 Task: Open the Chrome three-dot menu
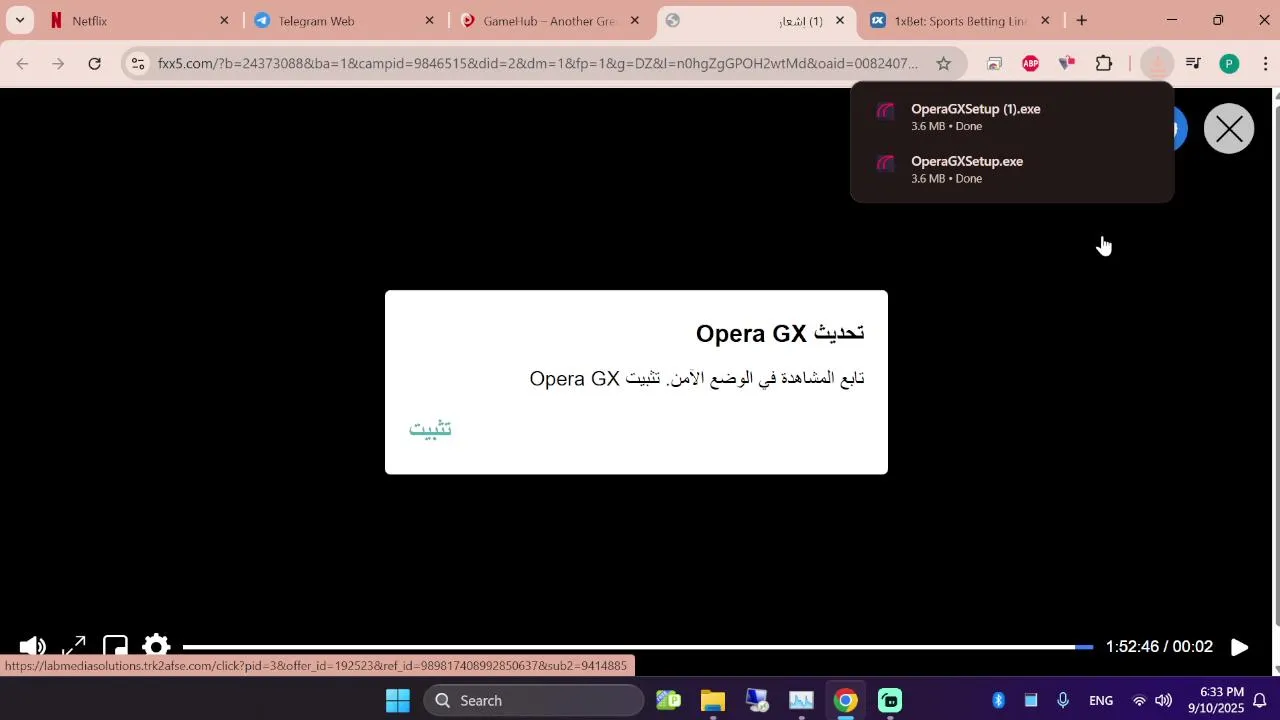click(1265, 63)
